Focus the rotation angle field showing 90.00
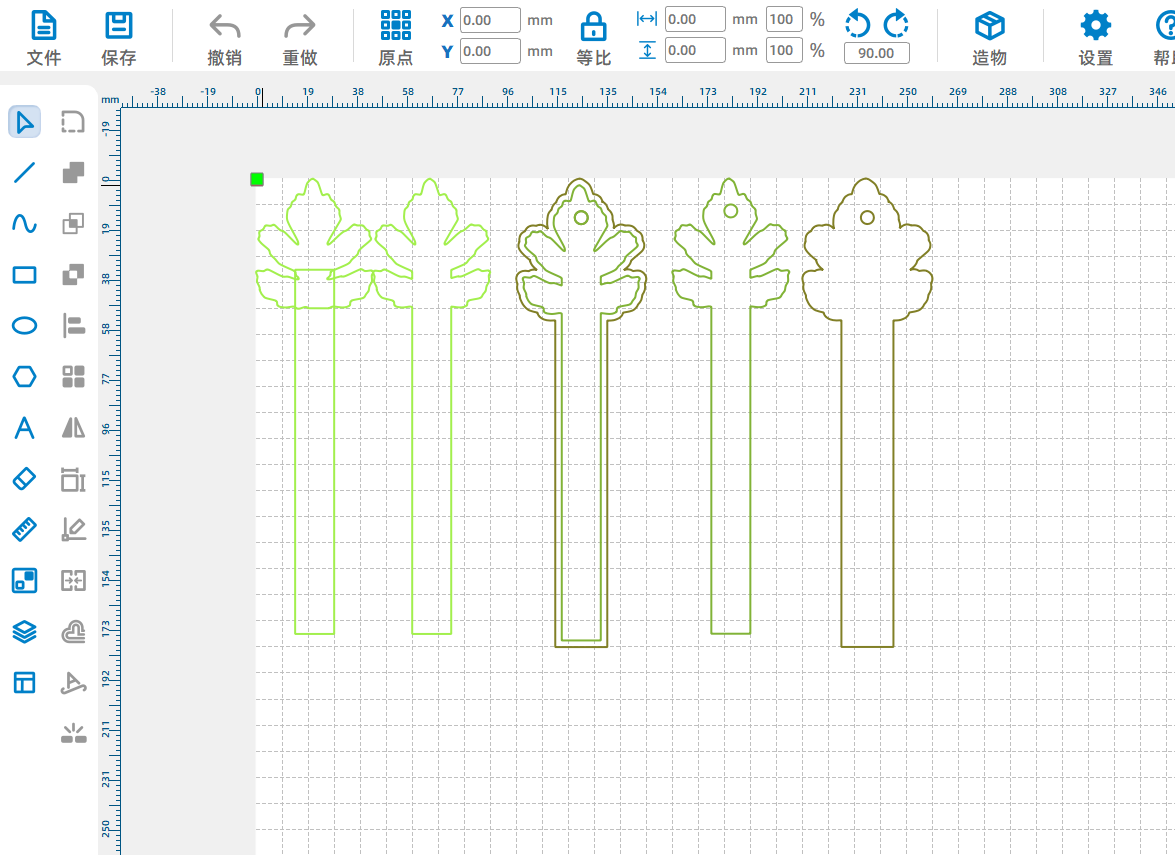Image resolution: width=1175 pixels, height=855 pixels. [x=876, y=53]
